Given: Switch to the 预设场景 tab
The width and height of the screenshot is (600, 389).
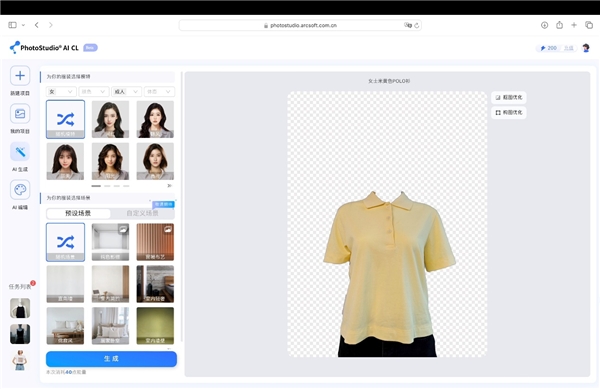Looking at the screenshot, I should tap(78, 213).
